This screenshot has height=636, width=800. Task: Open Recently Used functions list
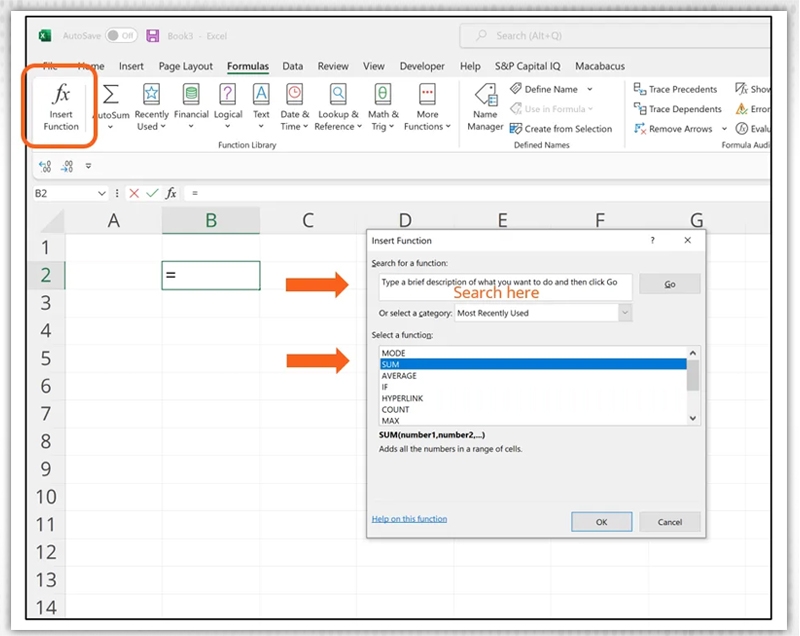click(x=152, y=96)
